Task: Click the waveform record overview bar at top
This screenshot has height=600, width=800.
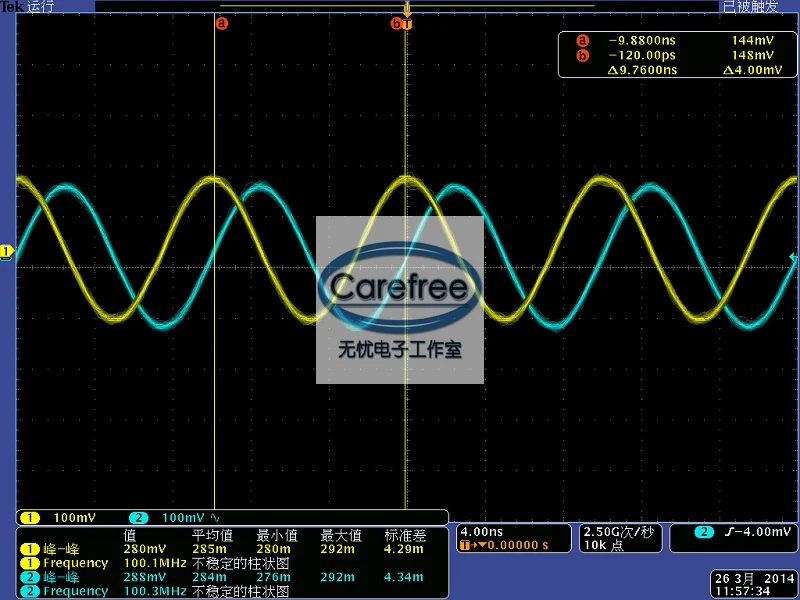Action: coord(407,6)
